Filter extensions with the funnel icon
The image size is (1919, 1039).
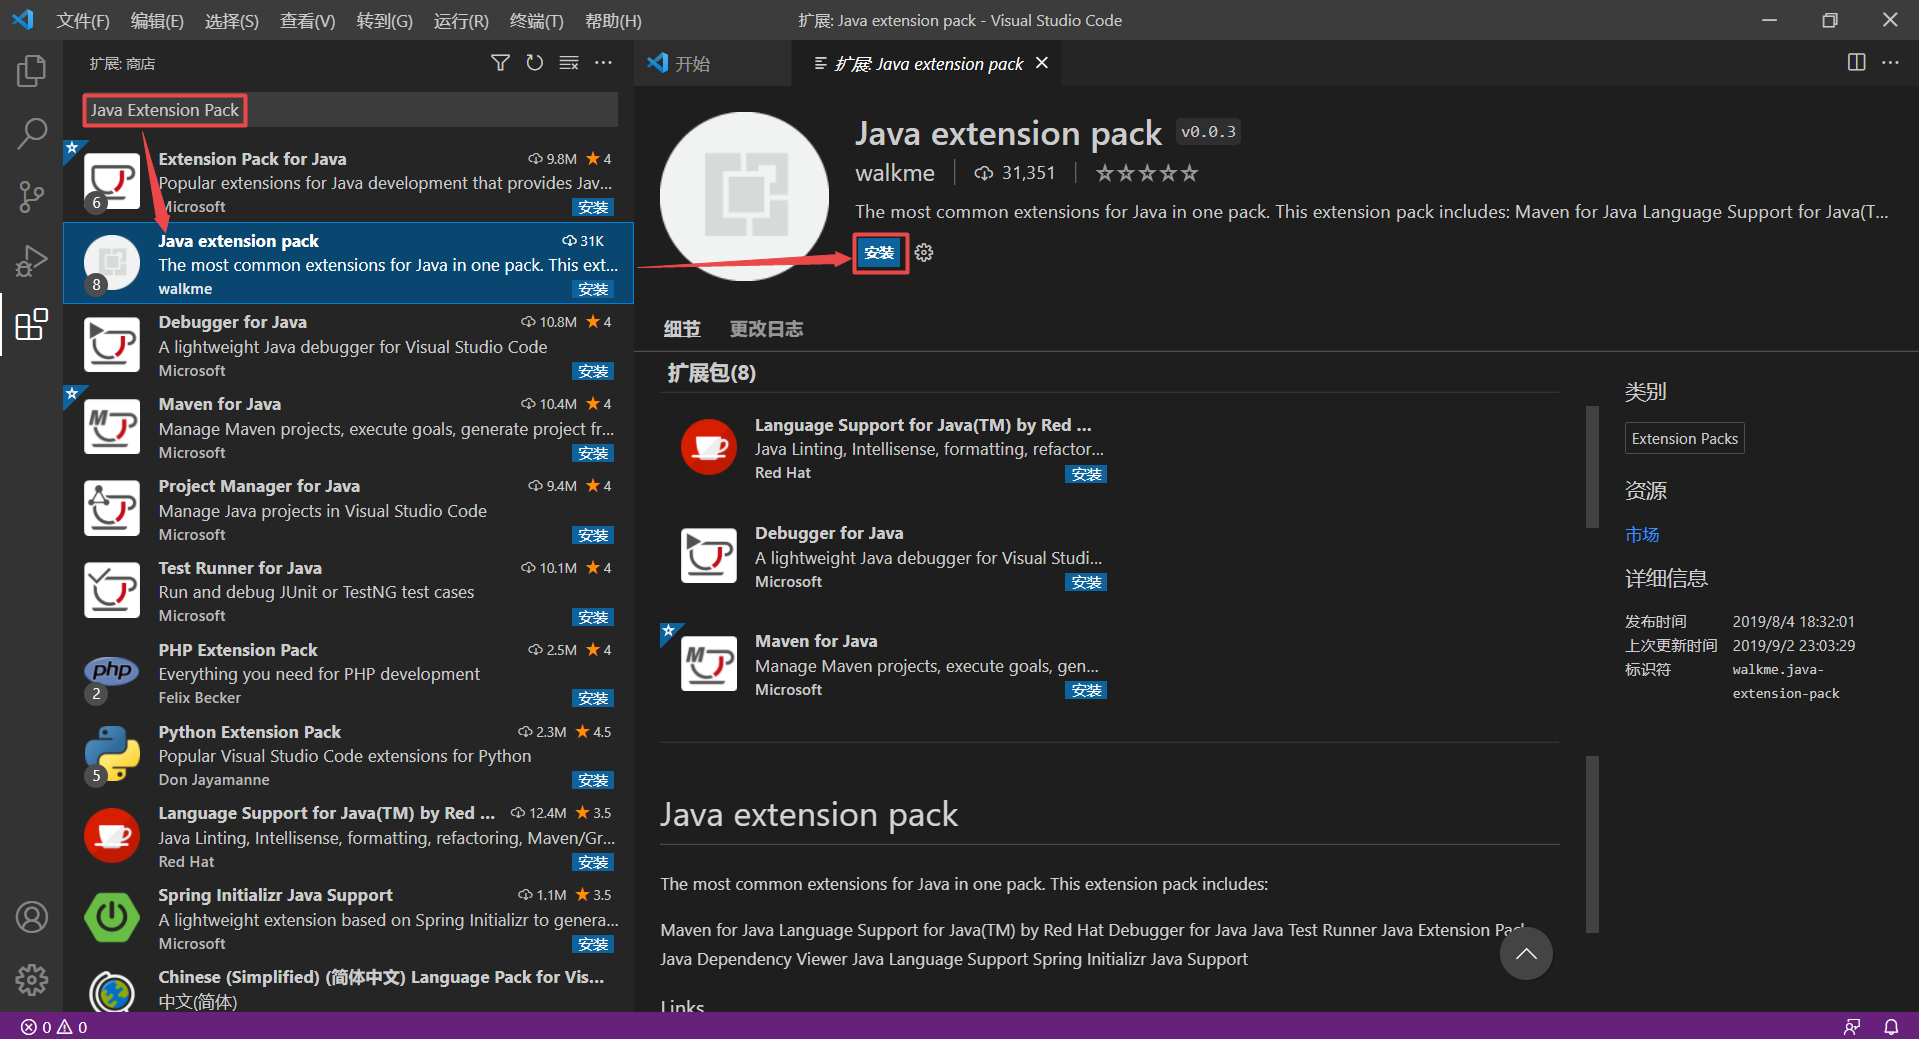[500, 63]
